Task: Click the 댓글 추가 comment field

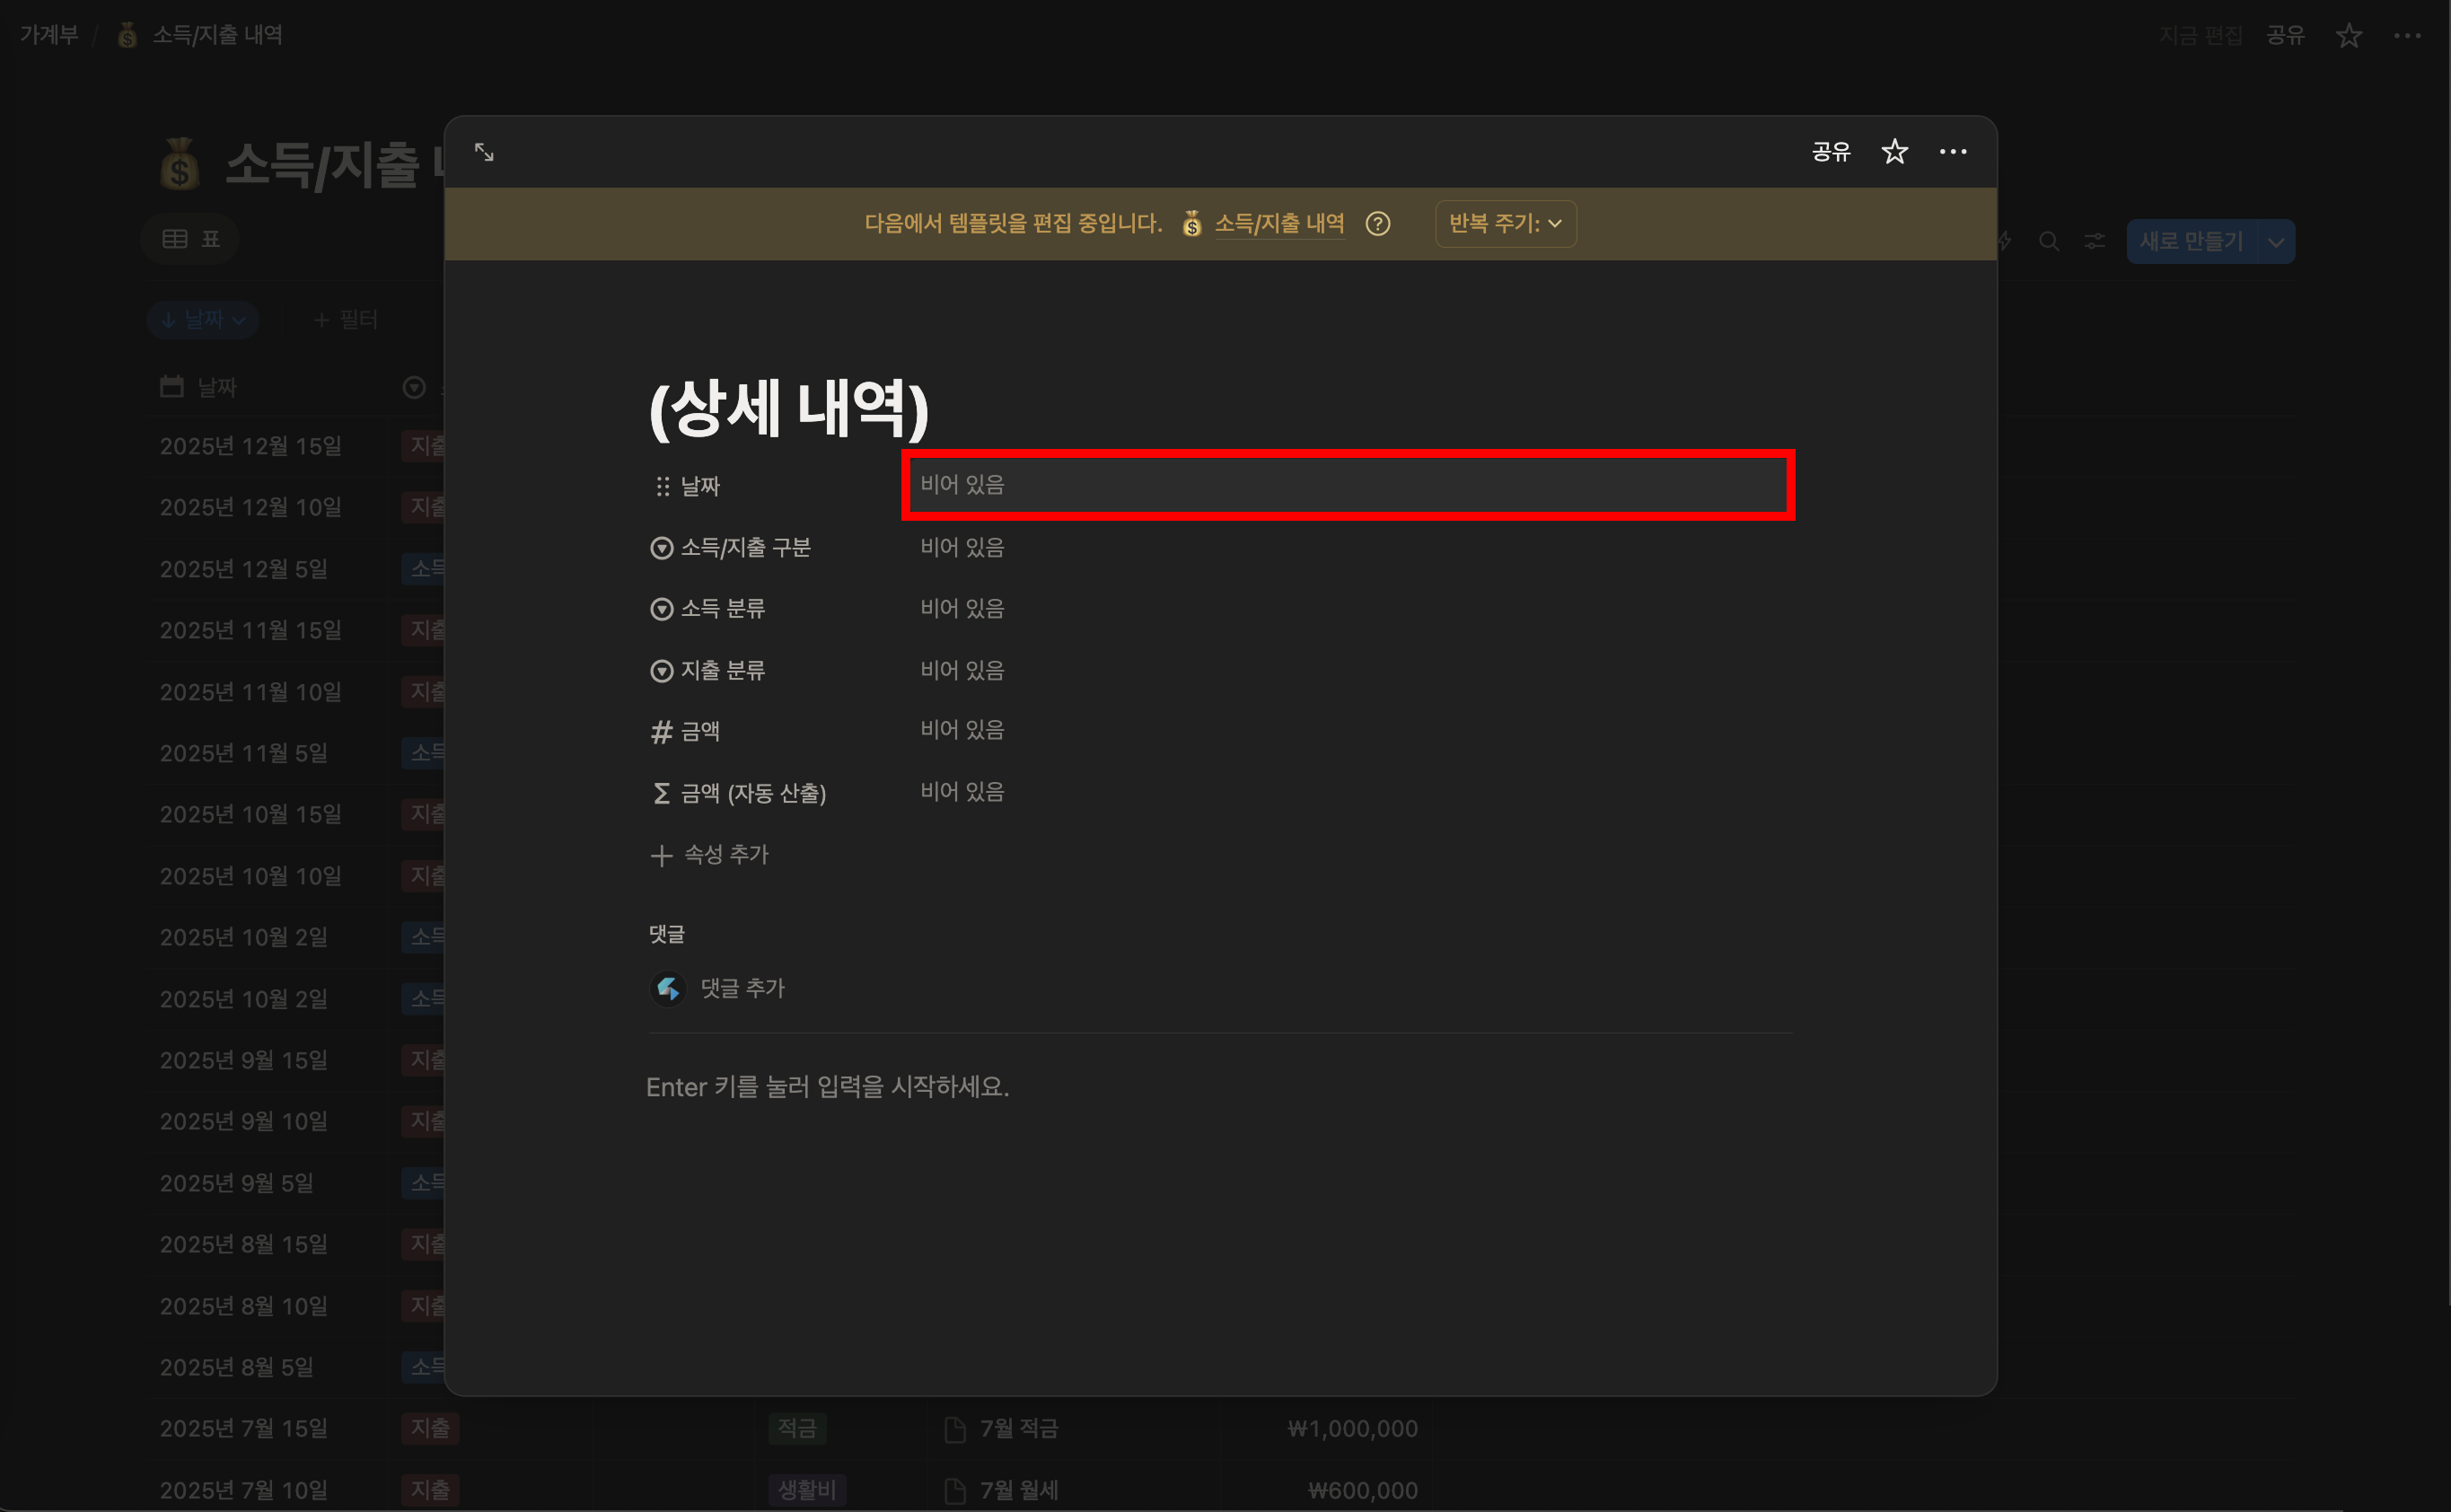Action: (742, 989)
